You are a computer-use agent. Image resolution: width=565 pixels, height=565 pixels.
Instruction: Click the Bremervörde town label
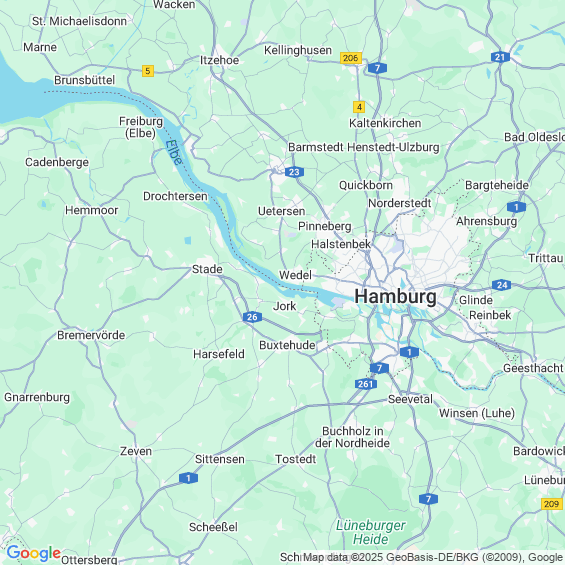91,335
